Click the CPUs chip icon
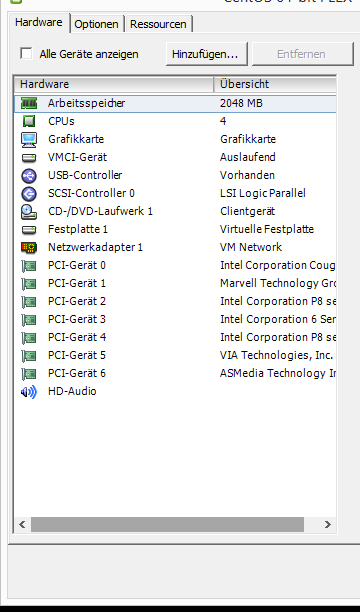Viewport: 360px width, 612px height. pos(29,121)
